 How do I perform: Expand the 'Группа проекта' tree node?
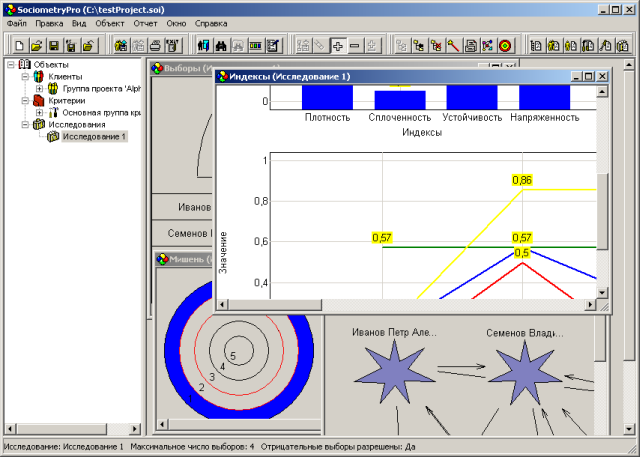[39, 89]
